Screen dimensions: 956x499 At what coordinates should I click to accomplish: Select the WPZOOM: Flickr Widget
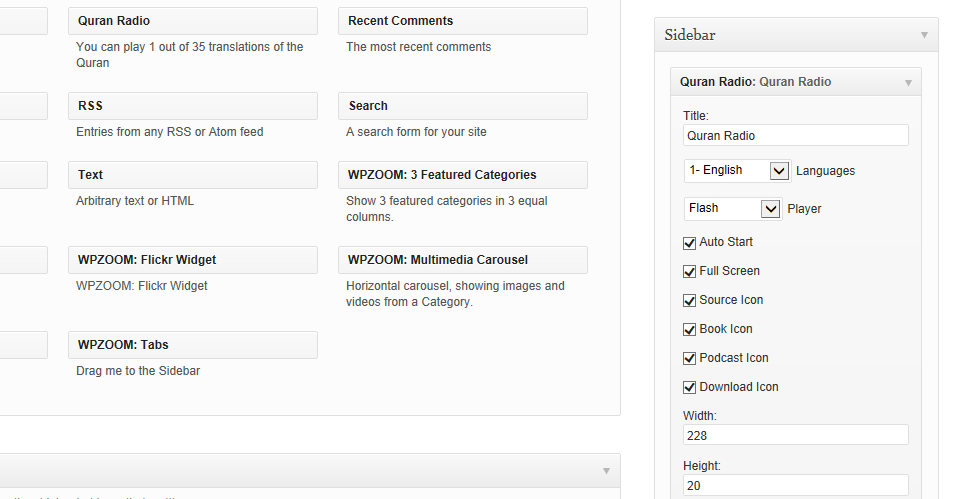coord(193,260)
